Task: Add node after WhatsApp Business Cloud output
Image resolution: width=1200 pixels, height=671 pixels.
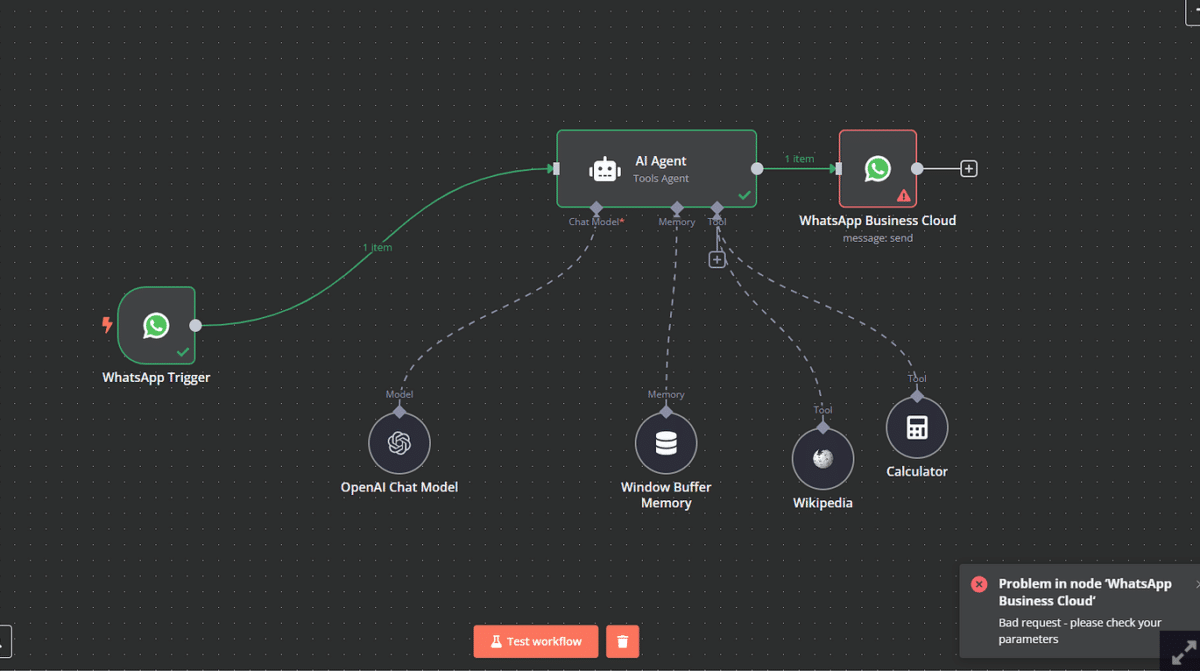Action: pyautogui.click(x=968, y=169)
